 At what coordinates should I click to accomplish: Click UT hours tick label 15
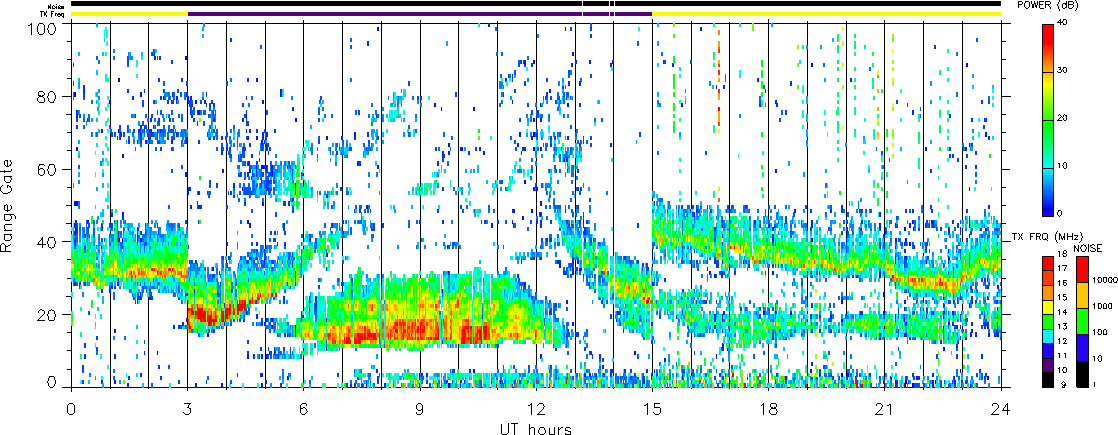[652, 409]
